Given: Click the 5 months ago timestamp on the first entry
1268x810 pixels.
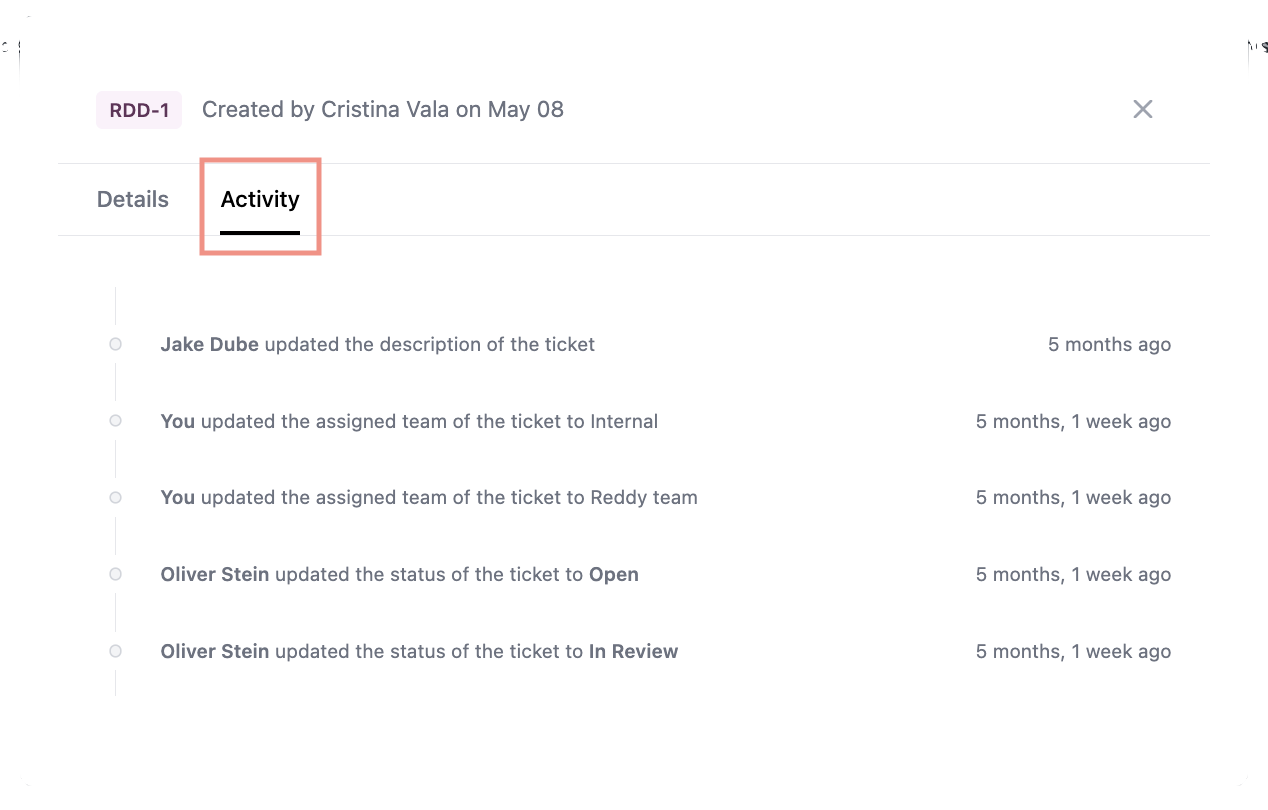Looking at the screenshot, I should point(1110,344).
